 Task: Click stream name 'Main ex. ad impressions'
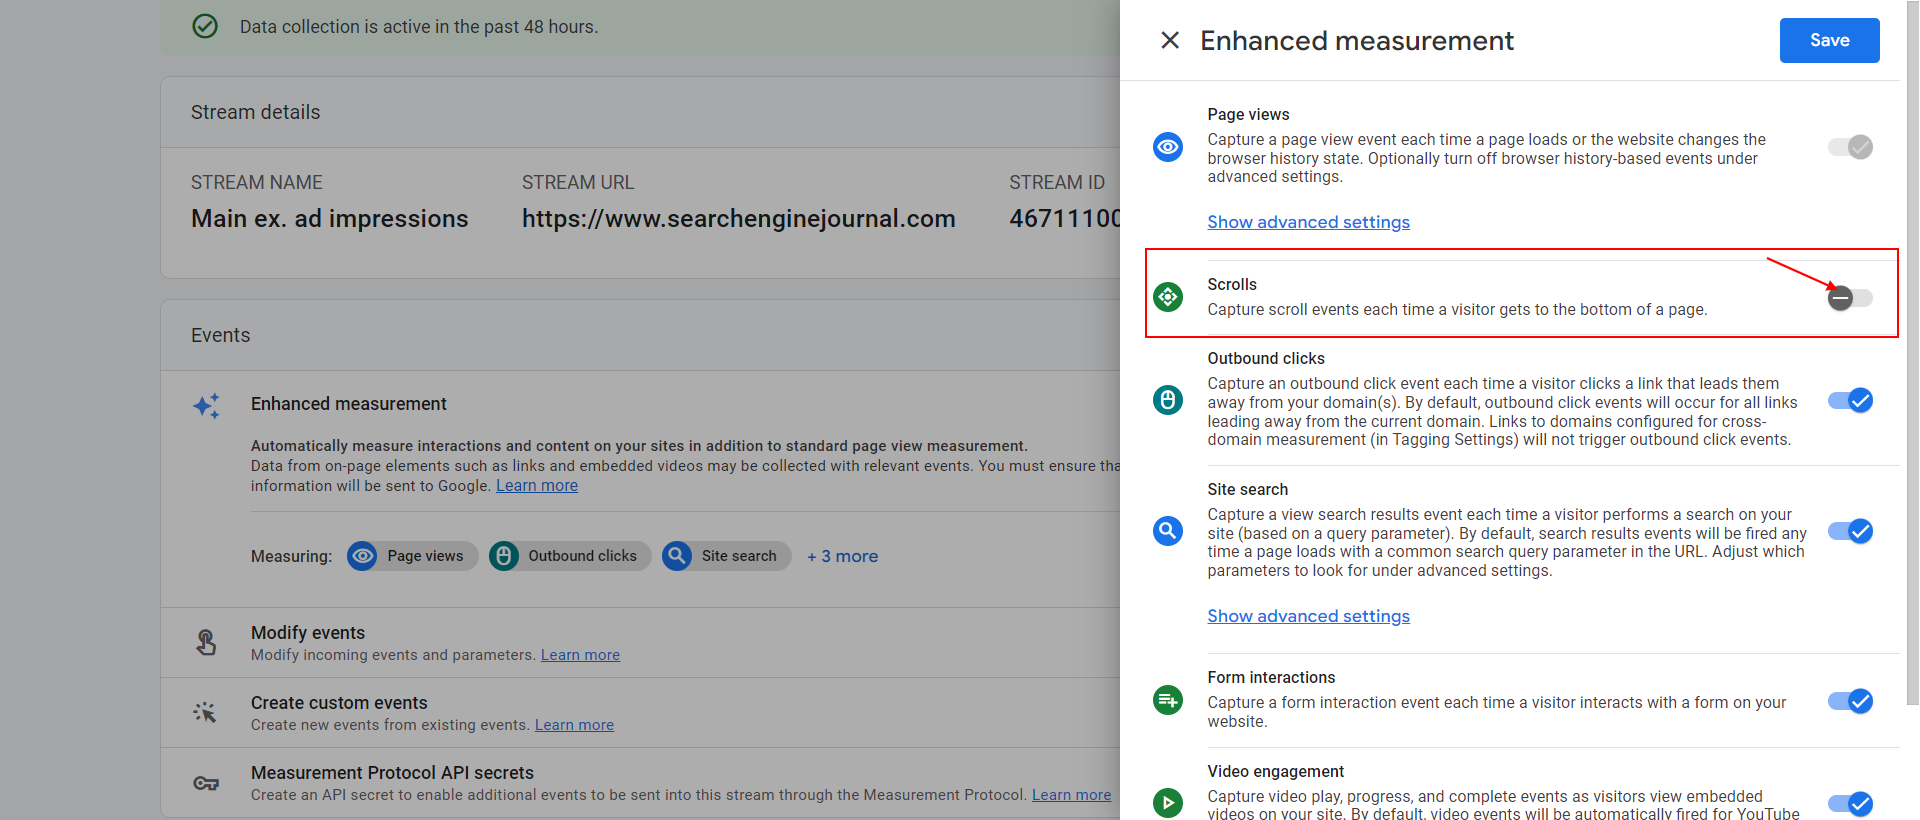click(x=329, y=218)
